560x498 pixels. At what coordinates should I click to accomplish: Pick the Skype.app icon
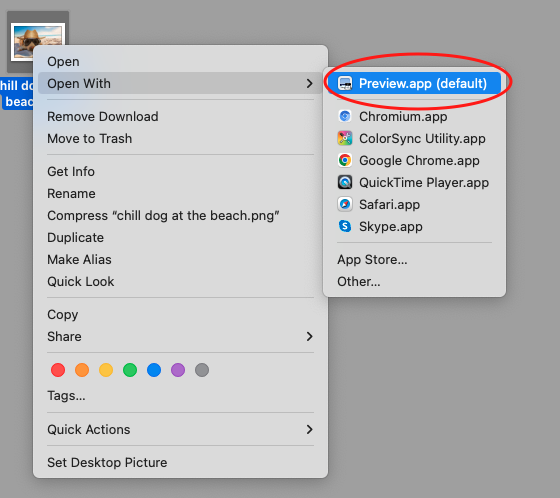pos(345,226)
